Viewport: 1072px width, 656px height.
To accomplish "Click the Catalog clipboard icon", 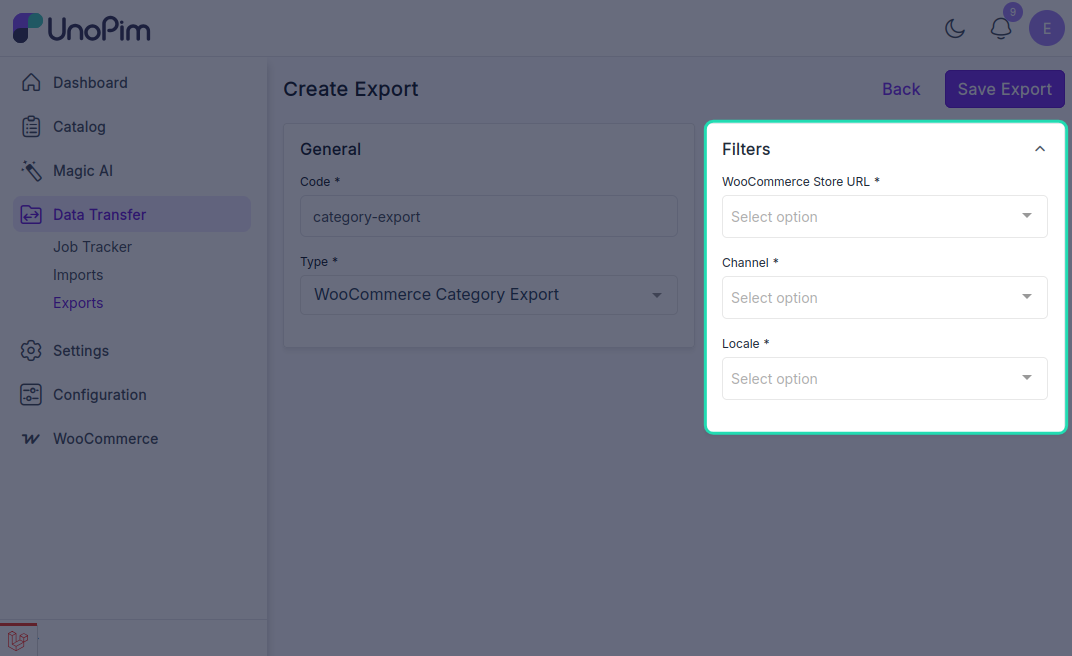I will pyautogui.click(x=31, y=126).
